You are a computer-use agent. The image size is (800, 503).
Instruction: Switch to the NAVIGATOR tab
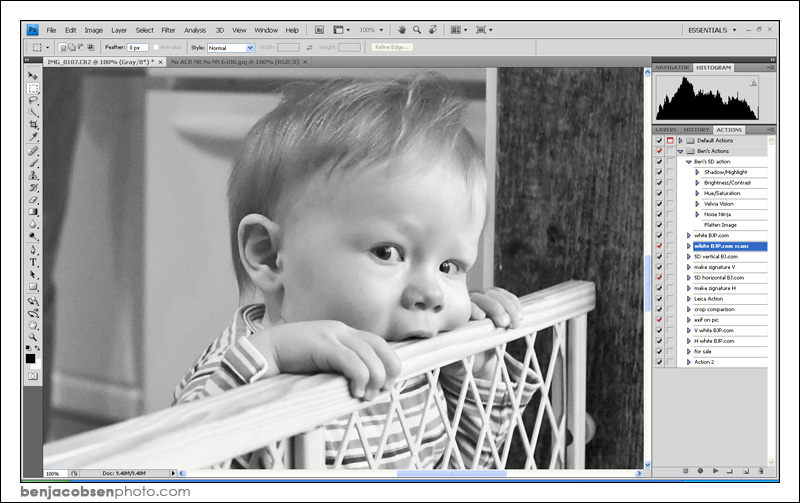coord(672,67)
